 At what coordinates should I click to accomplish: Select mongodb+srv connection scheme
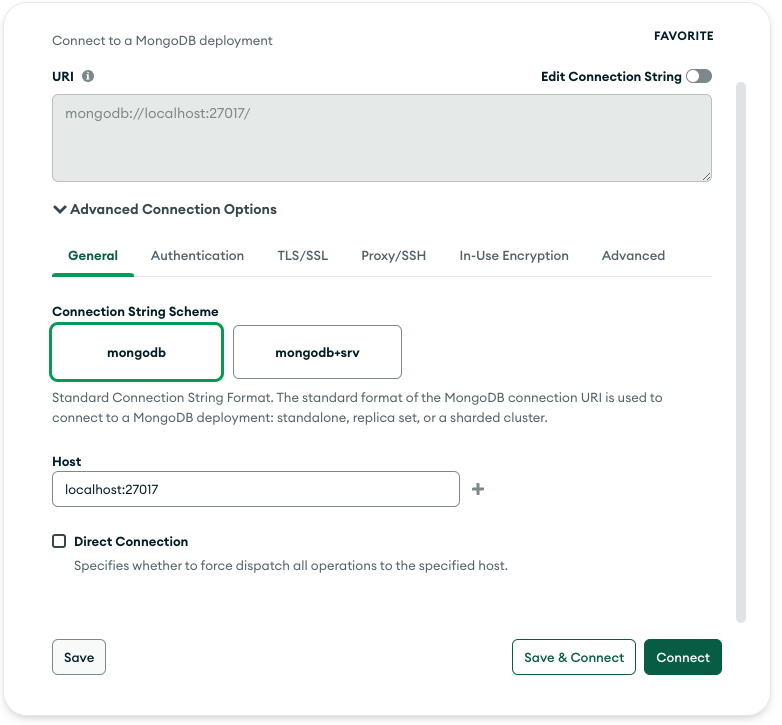click(x=317, y=352)
